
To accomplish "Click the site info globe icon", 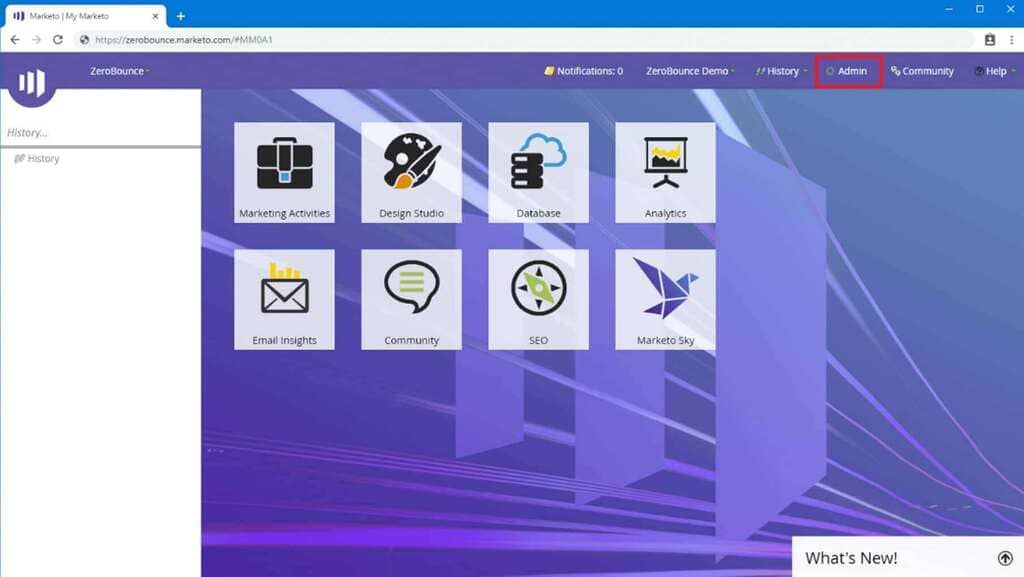I will coord(84,40).
